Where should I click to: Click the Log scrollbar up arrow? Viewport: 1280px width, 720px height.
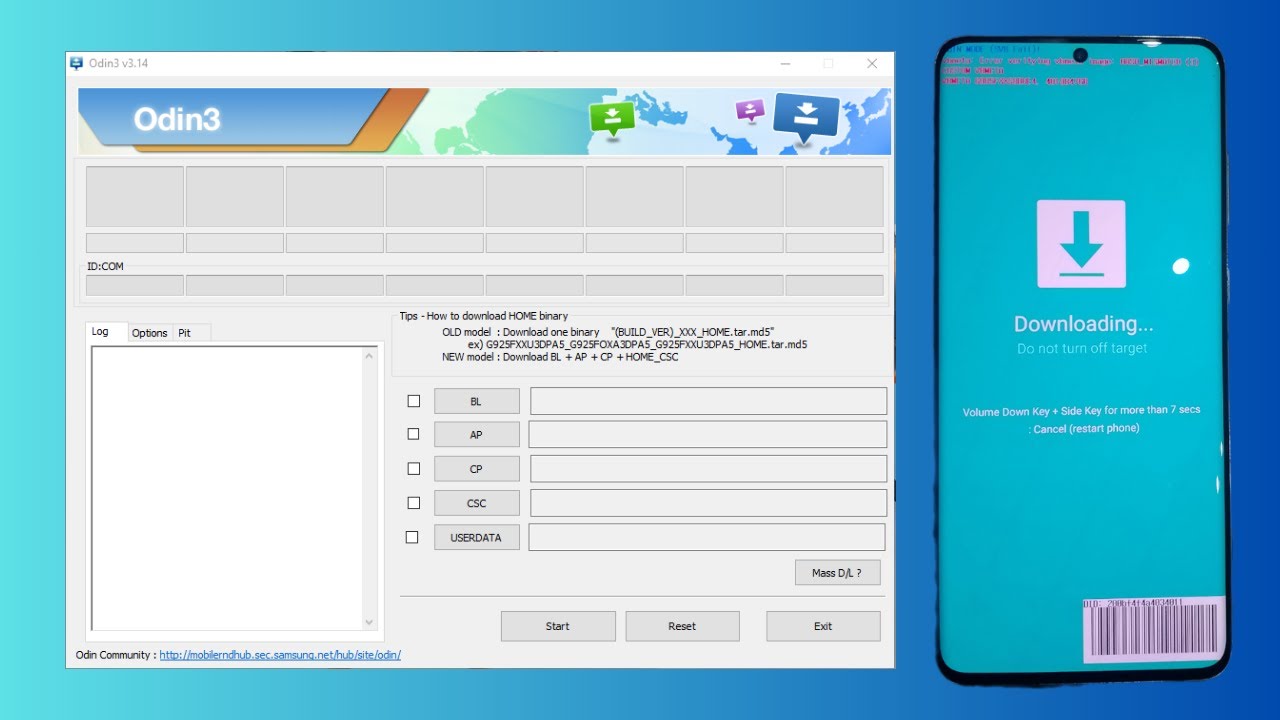coord(369,355)
